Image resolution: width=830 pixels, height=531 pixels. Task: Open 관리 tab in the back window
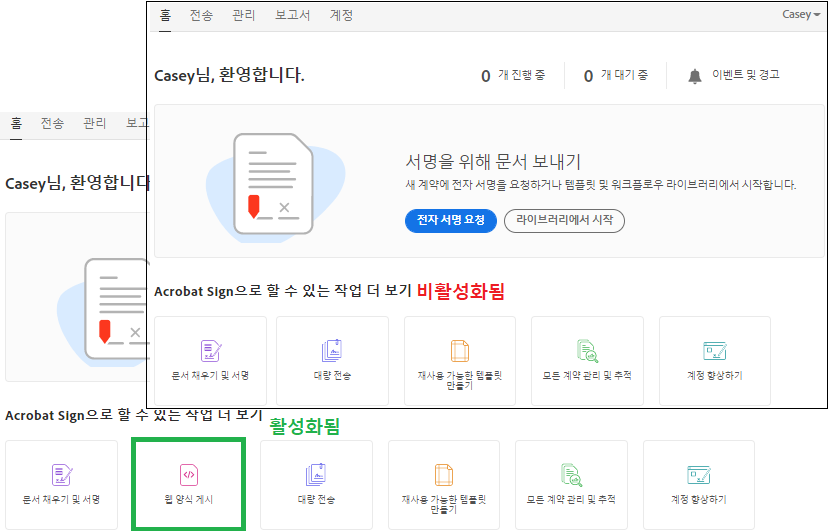[95, 123]
